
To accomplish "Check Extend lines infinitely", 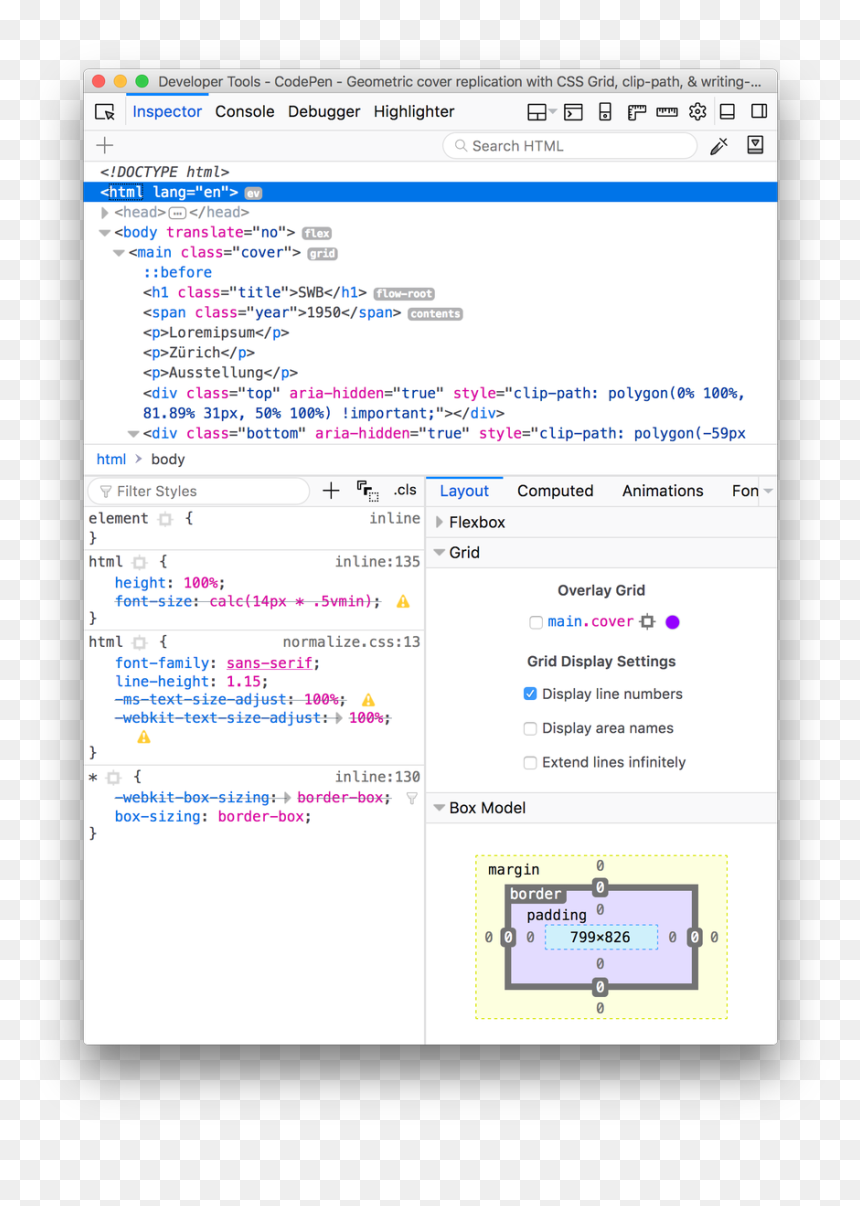I will click(530, 763).
